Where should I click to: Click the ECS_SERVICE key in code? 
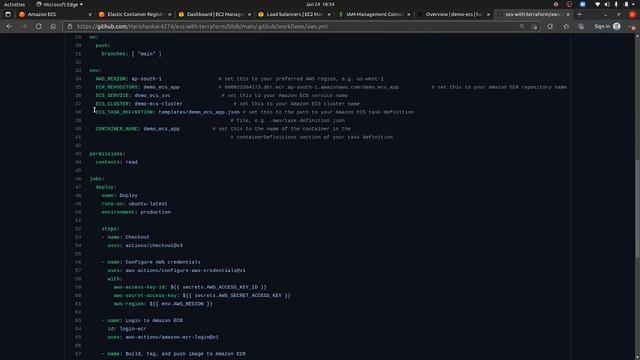[x=112, y=95]
